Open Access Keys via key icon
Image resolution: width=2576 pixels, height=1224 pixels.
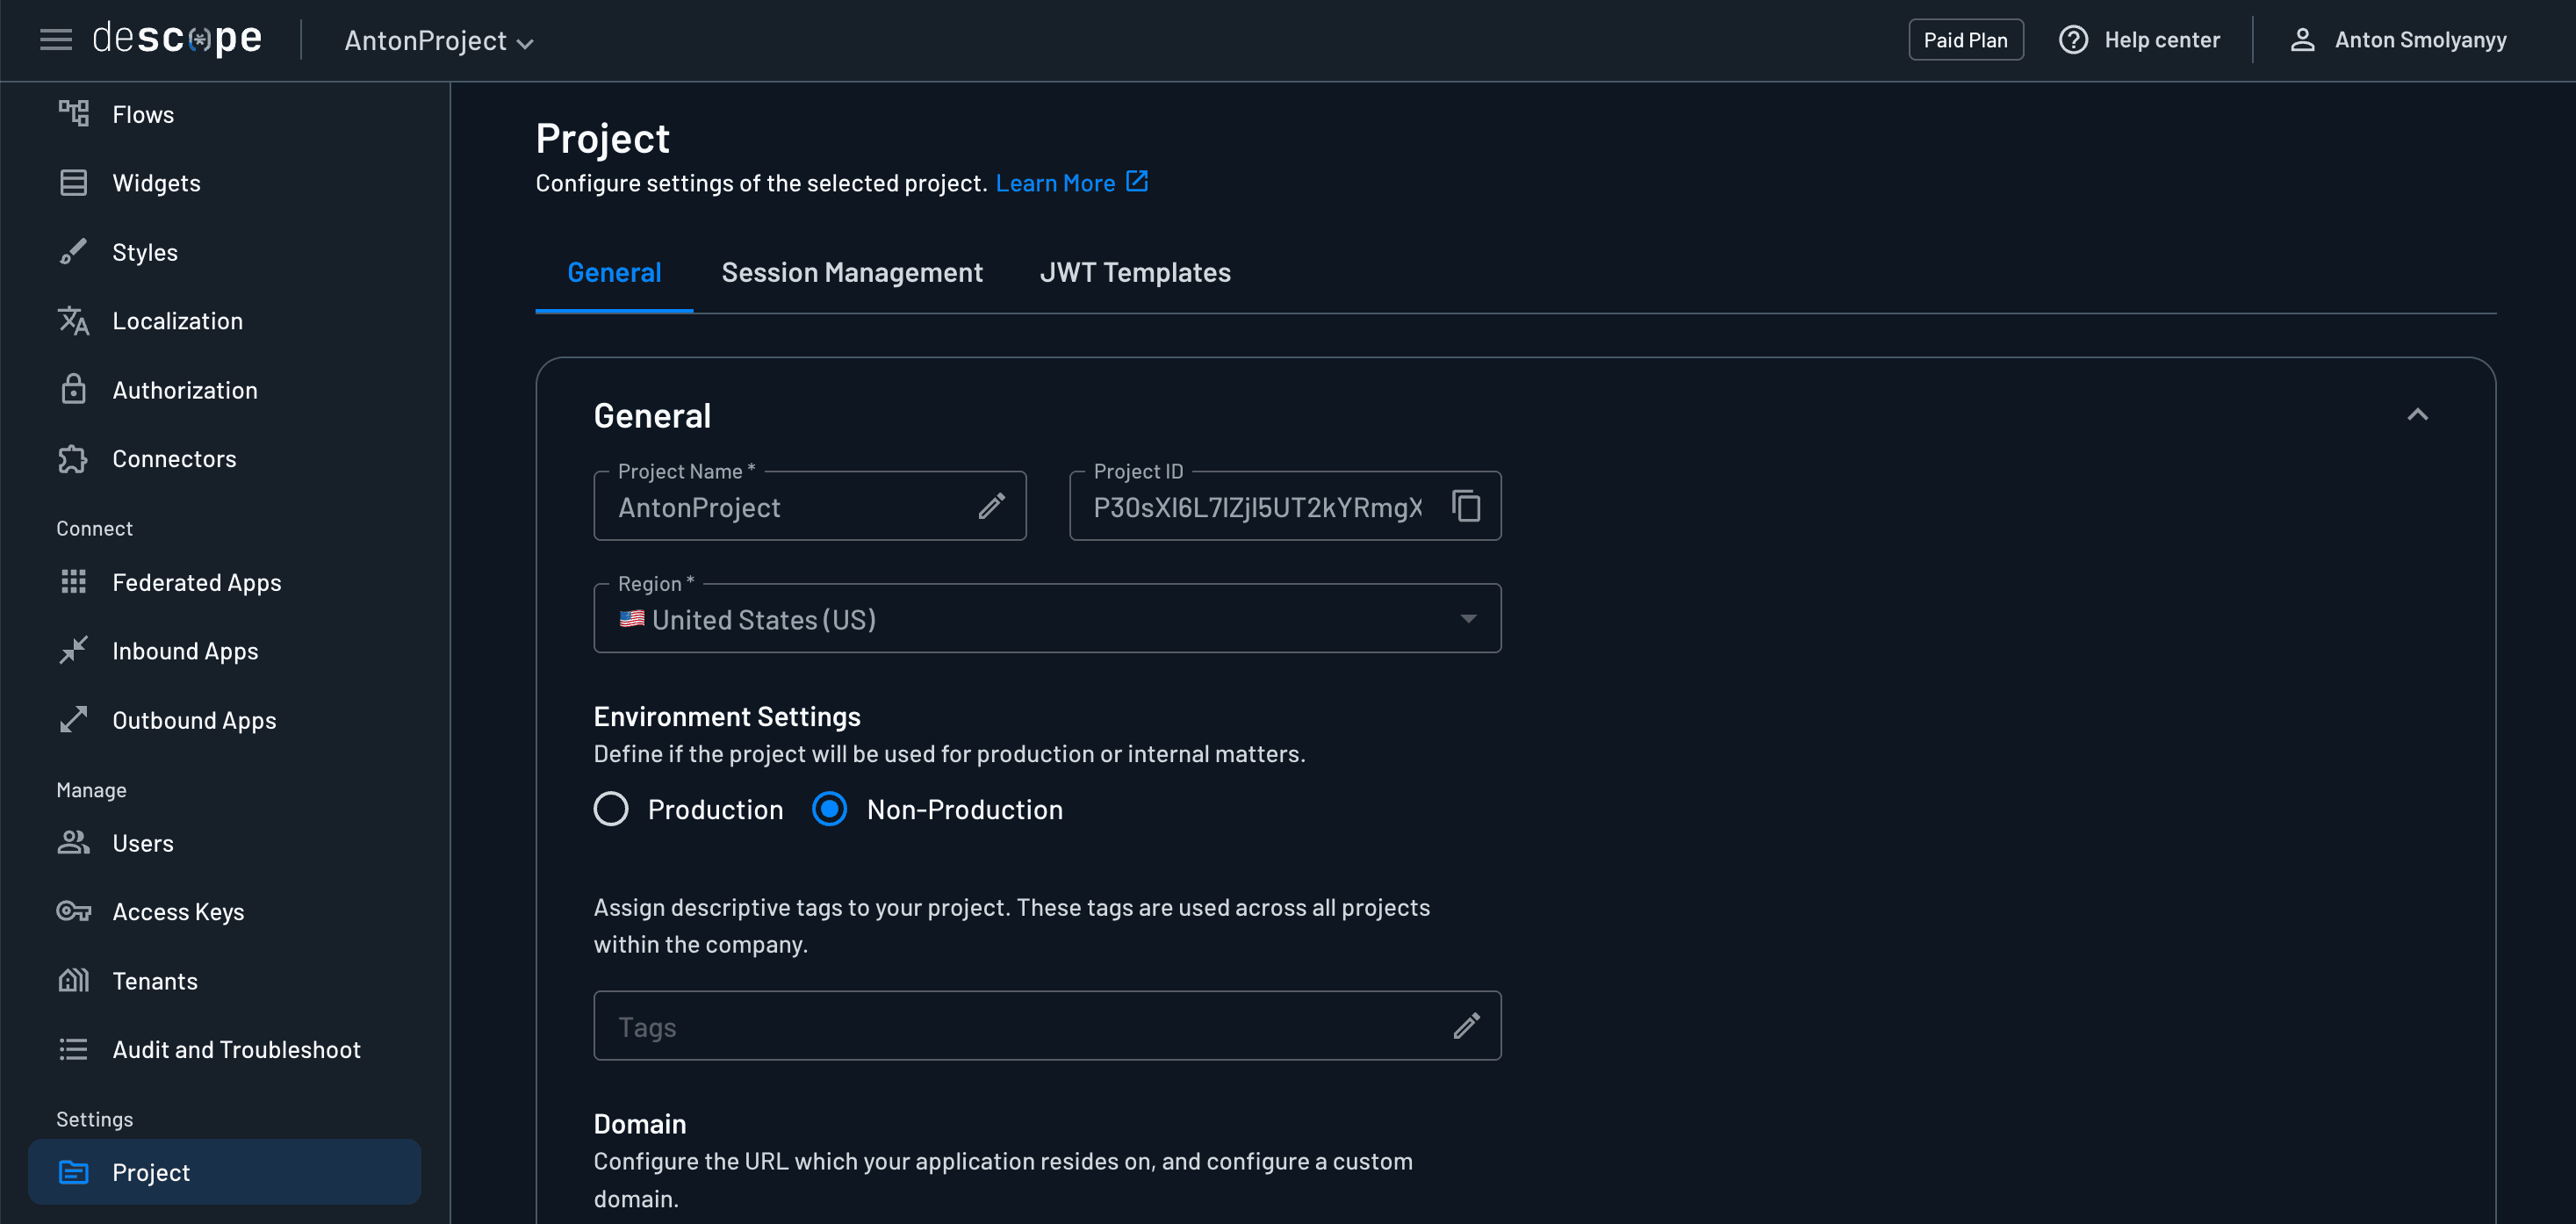(x=74, y=911)
